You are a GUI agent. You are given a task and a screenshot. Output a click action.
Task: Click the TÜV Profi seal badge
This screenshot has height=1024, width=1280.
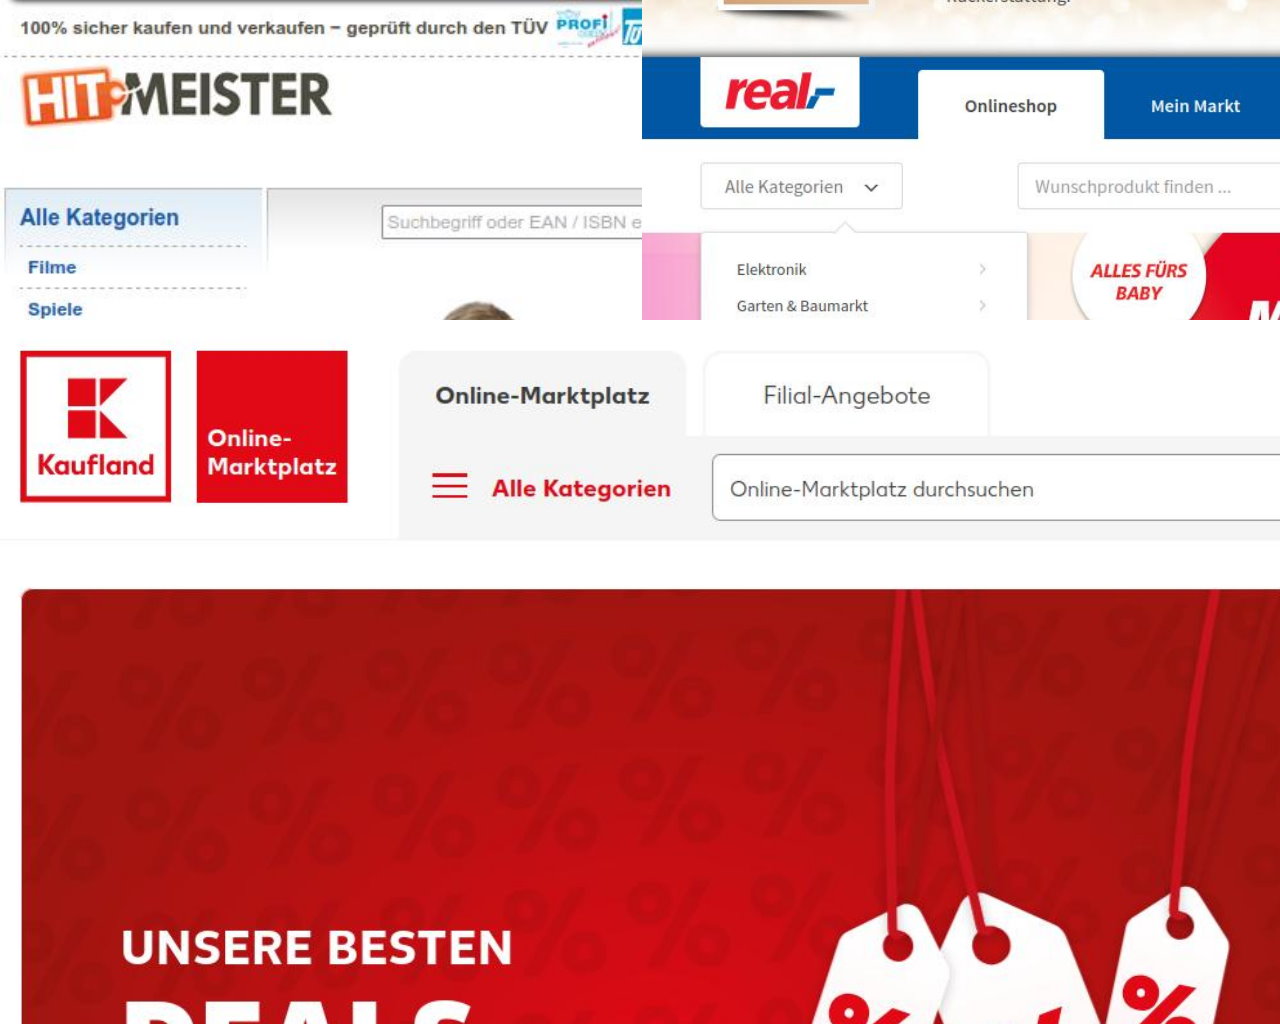pos(598,26)
